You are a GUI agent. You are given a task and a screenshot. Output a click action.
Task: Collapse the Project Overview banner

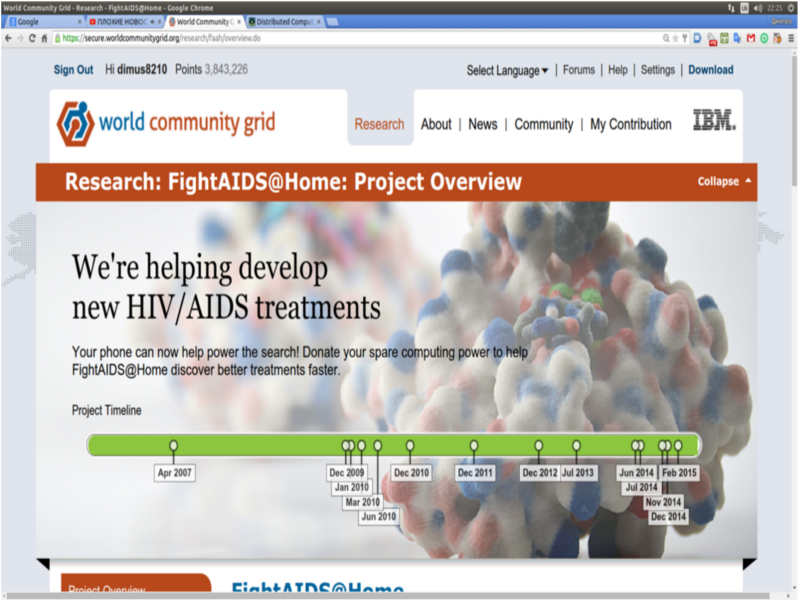tap(725, 182)
